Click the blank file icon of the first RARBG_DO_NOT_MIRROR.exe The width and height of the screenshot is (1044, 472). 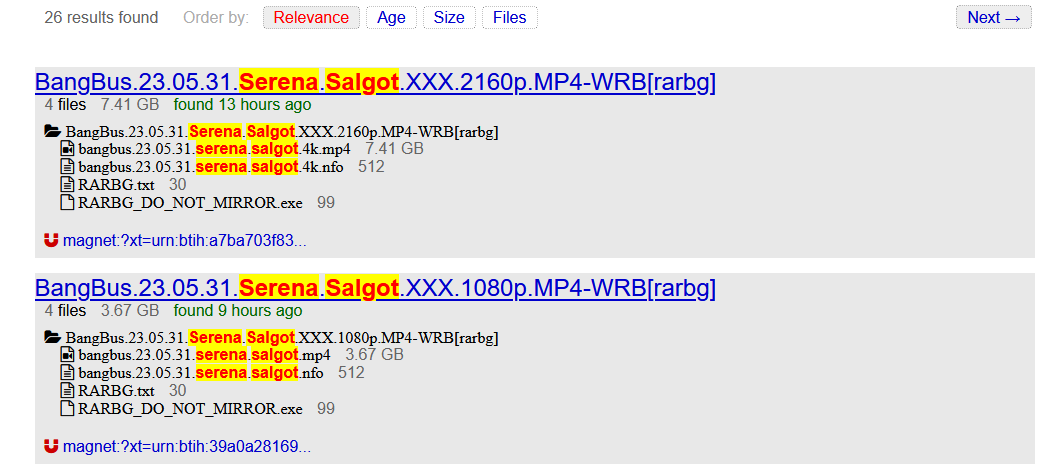pos(67,202)
